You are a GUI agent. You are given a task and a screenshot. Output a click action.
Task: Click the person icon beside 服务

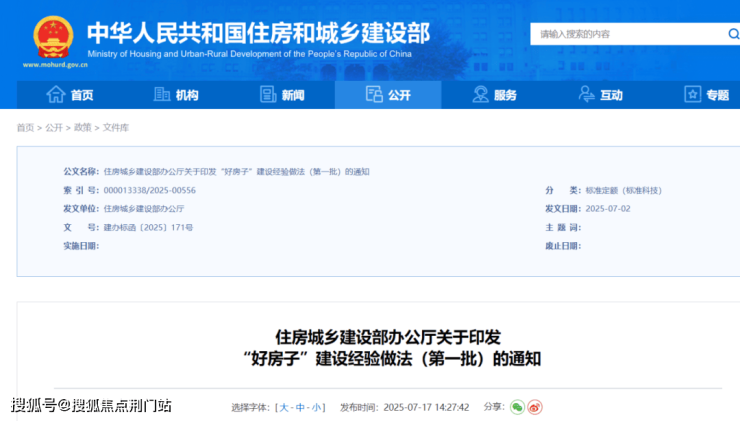tap(480, 94)
